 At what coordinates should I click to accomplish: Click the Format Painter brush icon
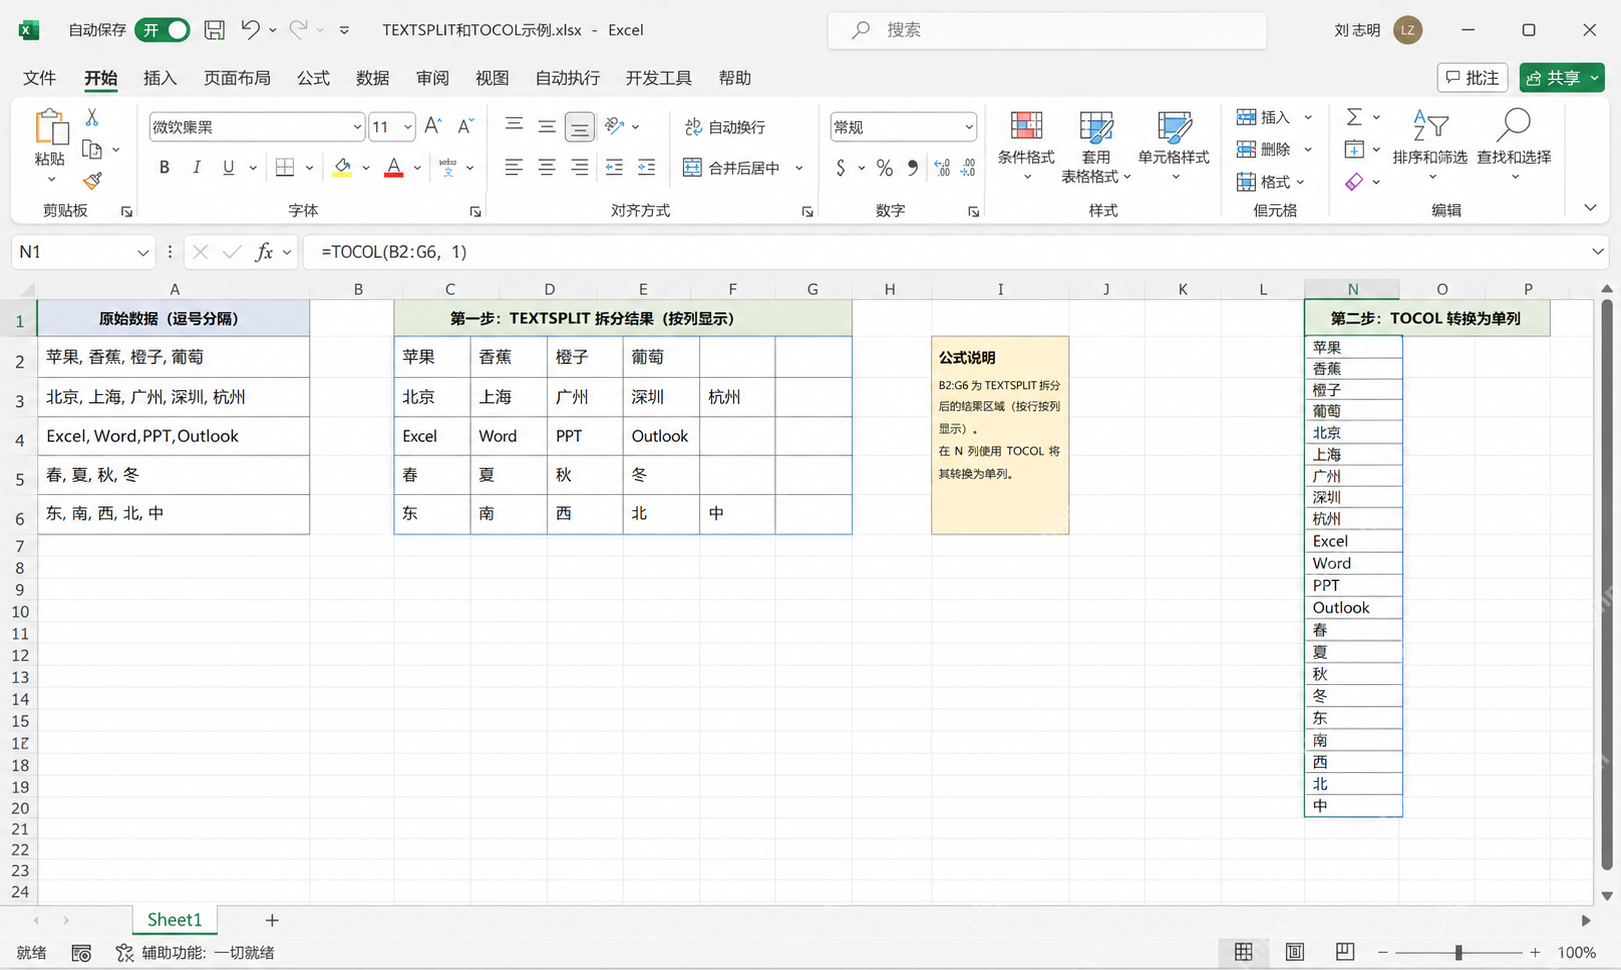92,180
